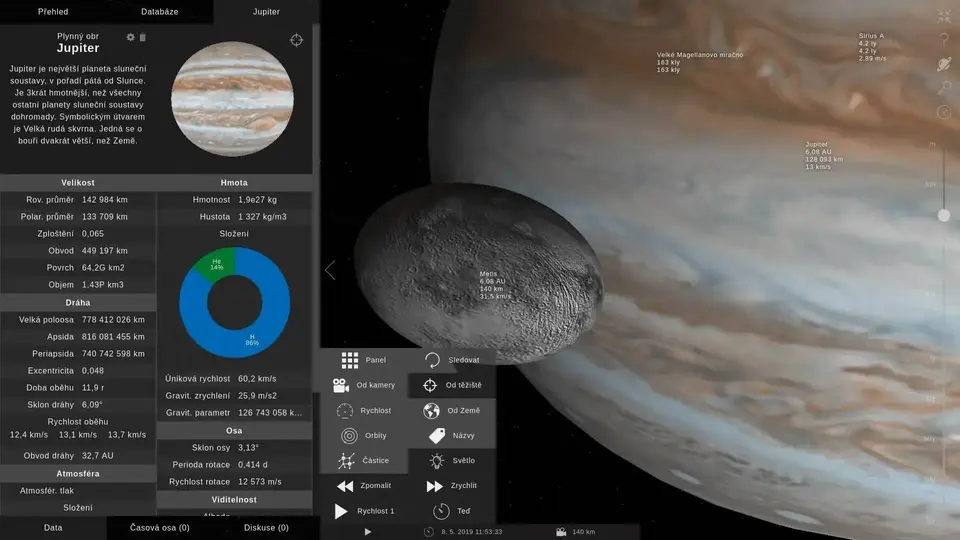Click the Viditelnost section header
This screenshot has height=540, width=960.
tap(234, 500)
